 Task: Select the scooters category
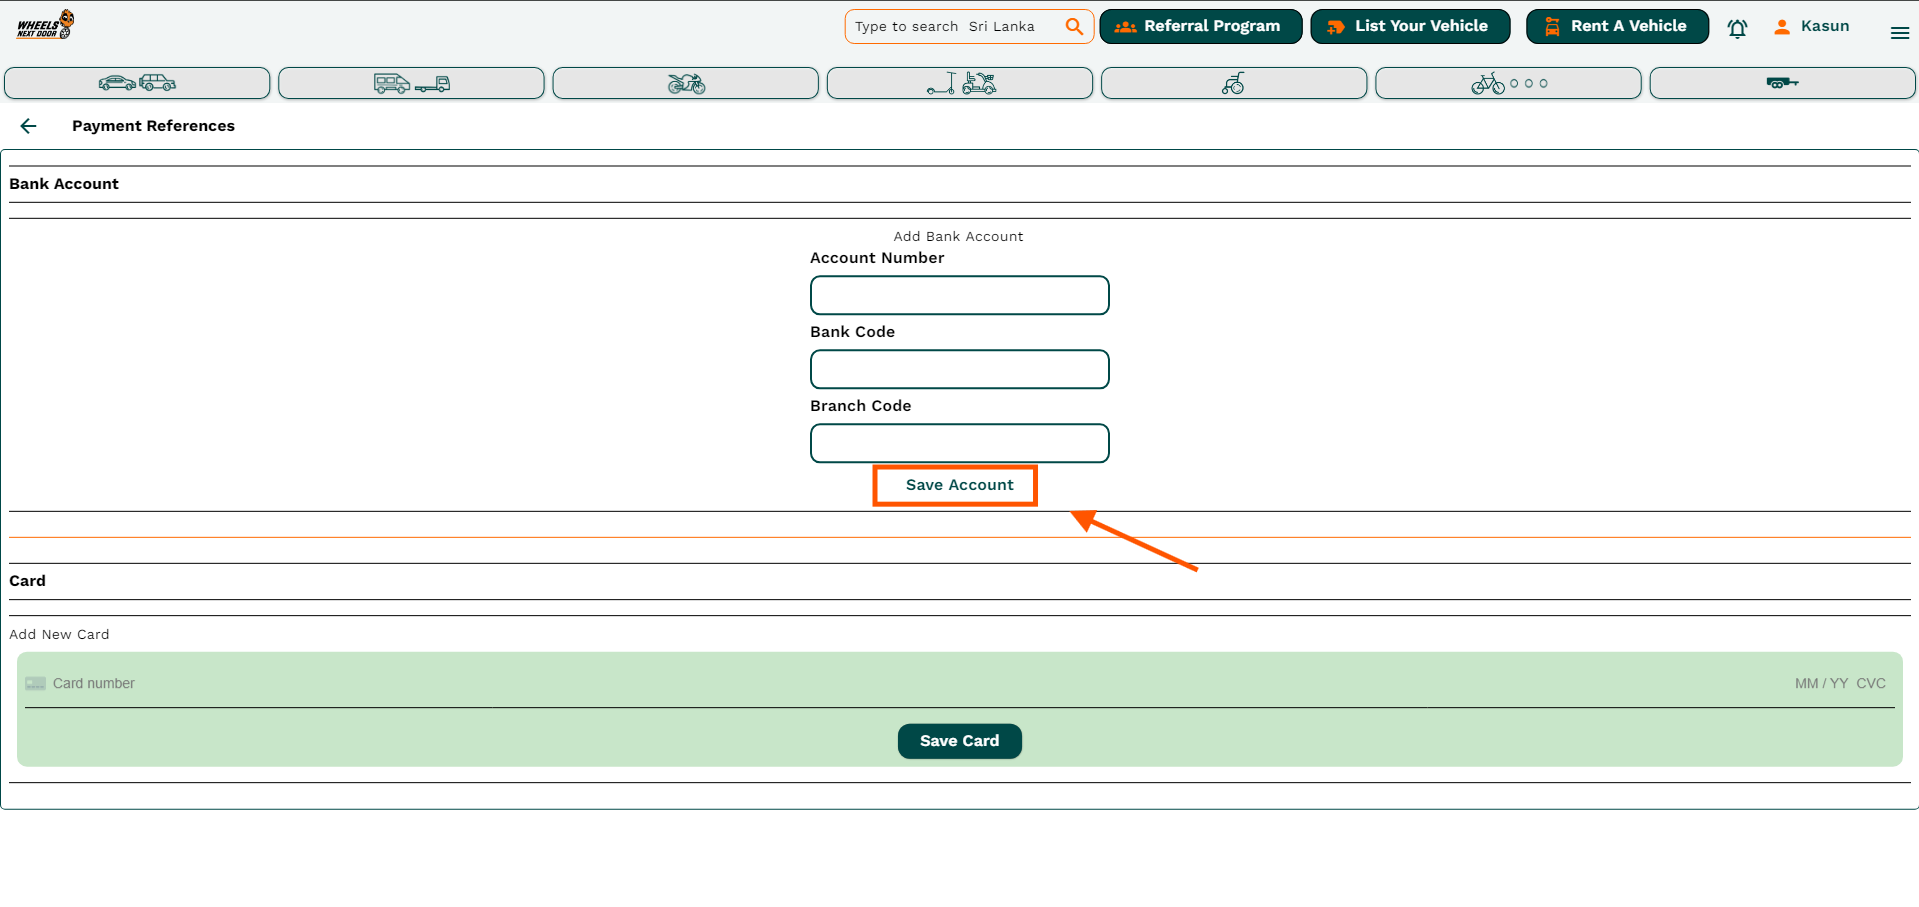[x=959, y=83]
